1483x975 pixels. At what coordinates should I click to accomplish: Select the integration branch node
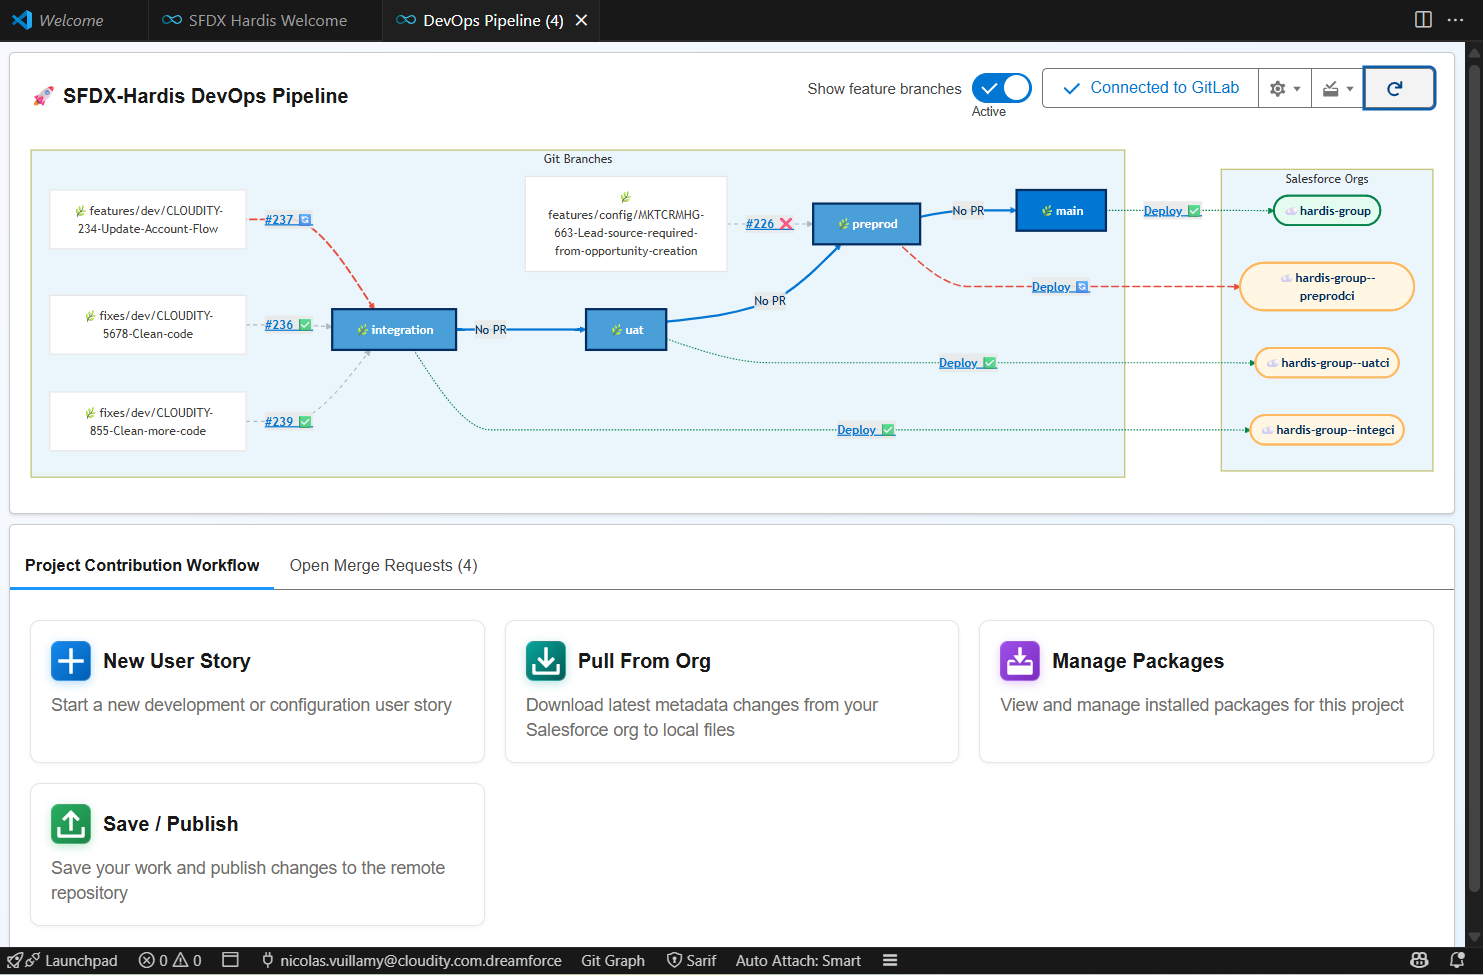(394, 329)
